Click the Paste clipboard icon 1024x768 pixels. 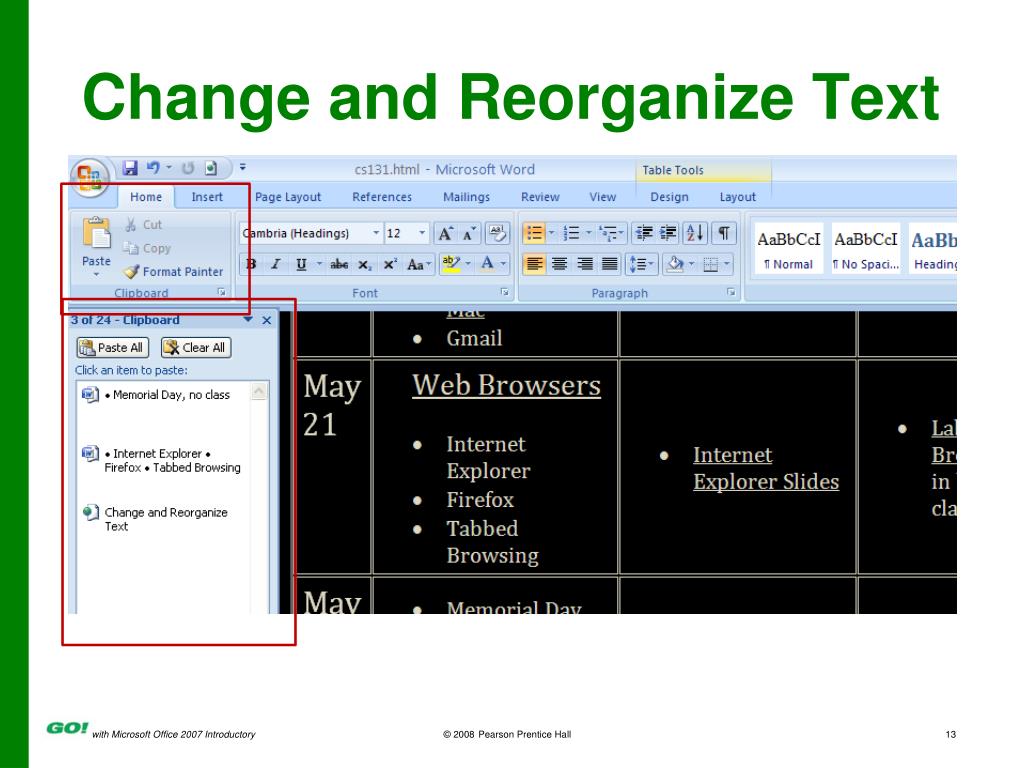pyautogui.click(x=96, y=233)
